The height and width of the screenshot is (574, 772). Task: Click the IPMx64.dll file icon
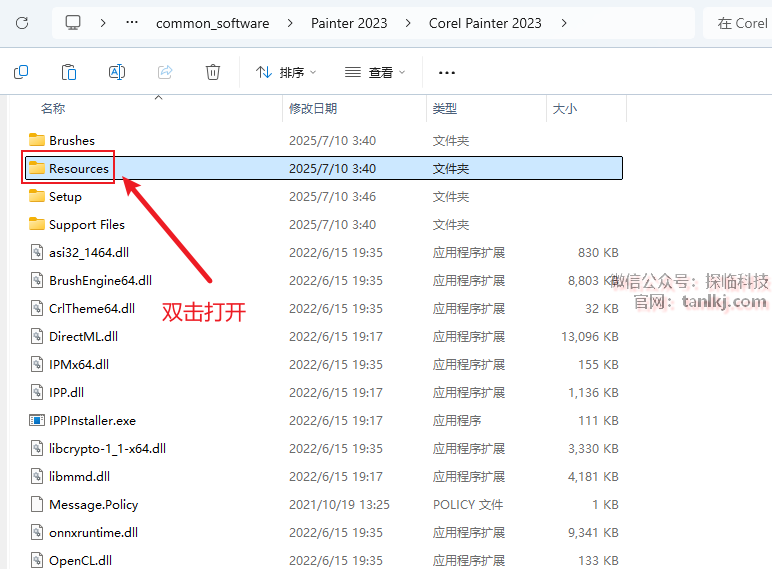pyautogui.click(x=36, y=365)
